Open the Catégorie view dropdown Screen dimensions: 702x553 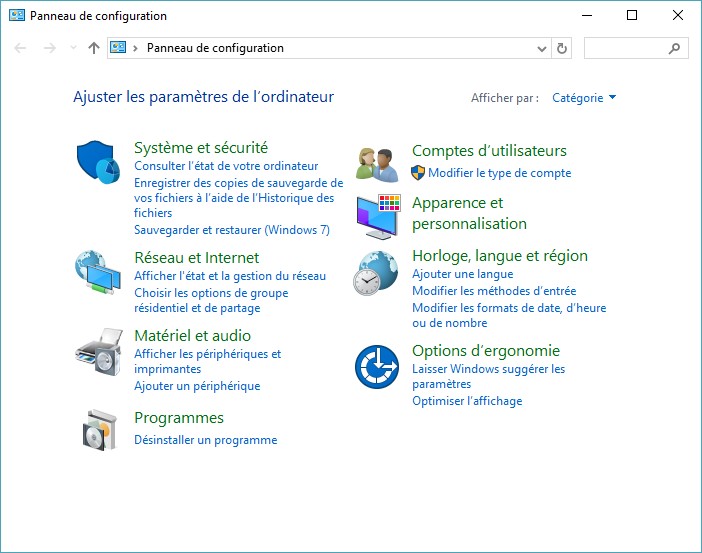point(584,98)
